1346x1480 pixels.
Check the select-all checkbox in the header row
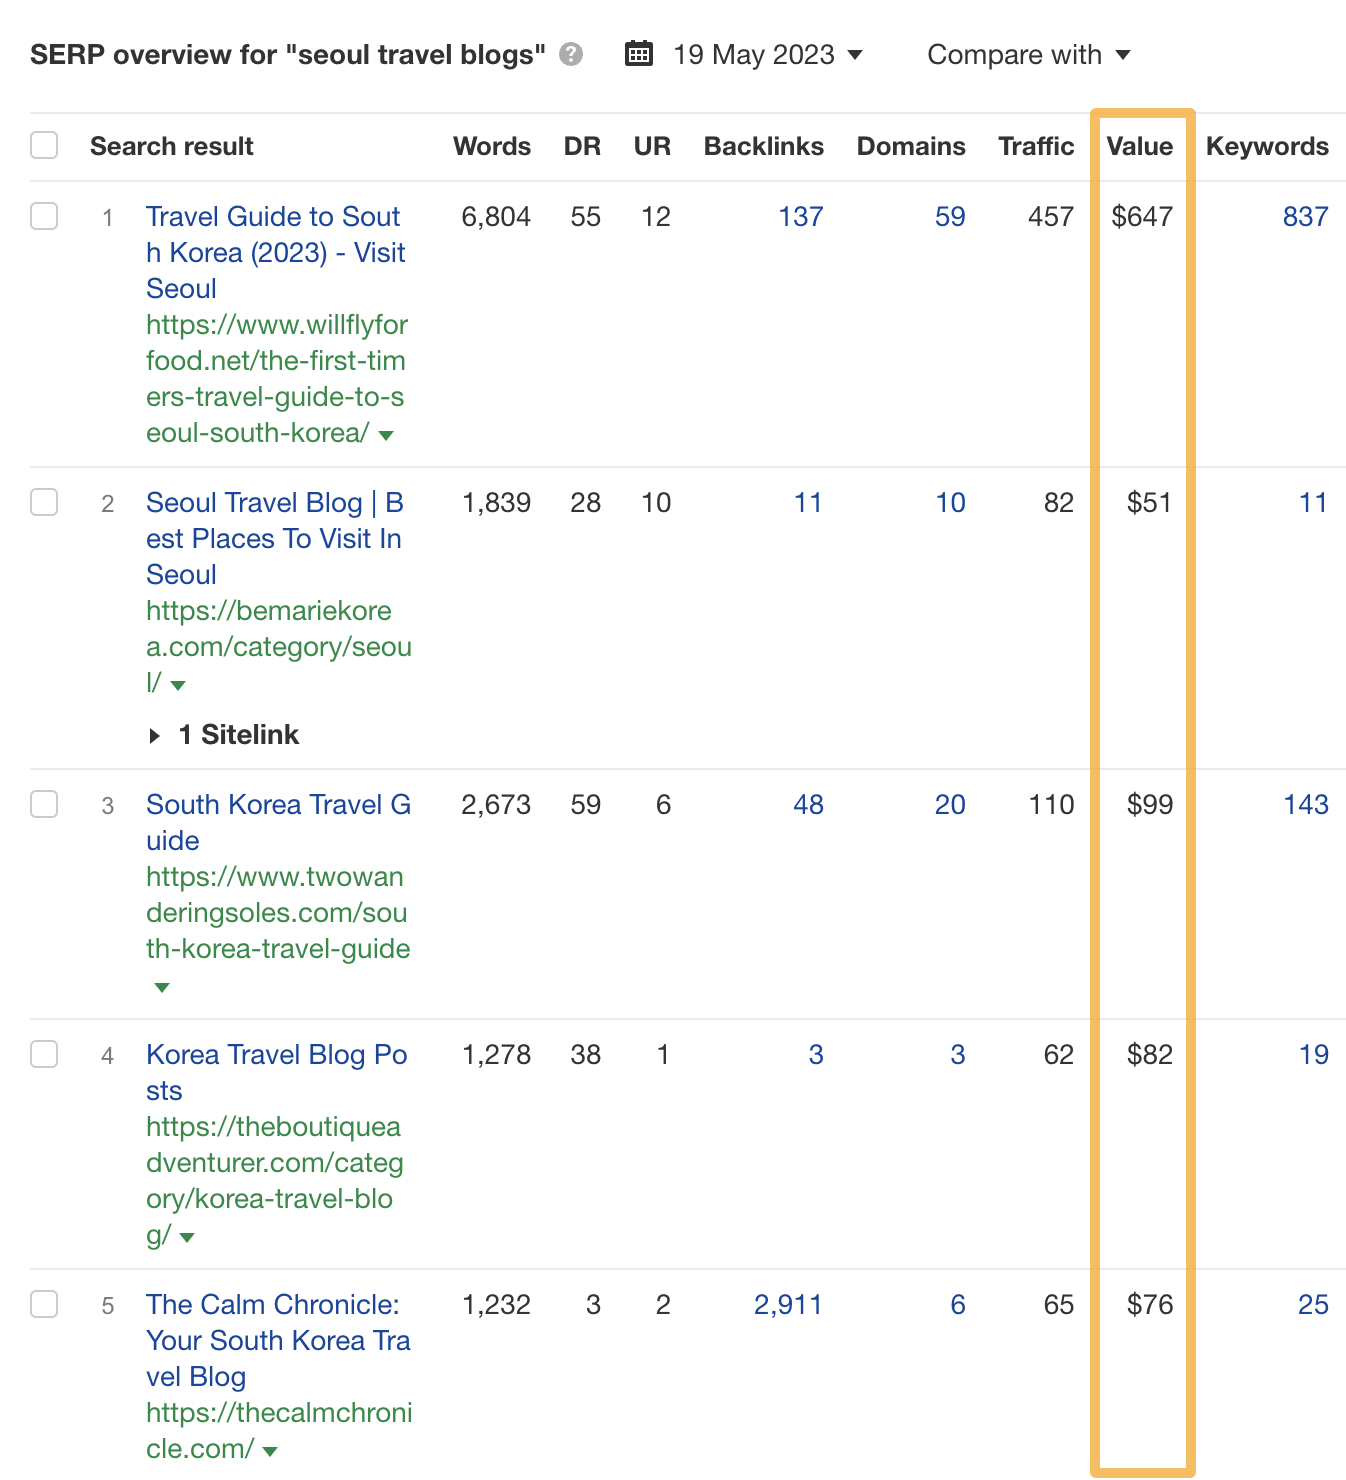point(43,145)
